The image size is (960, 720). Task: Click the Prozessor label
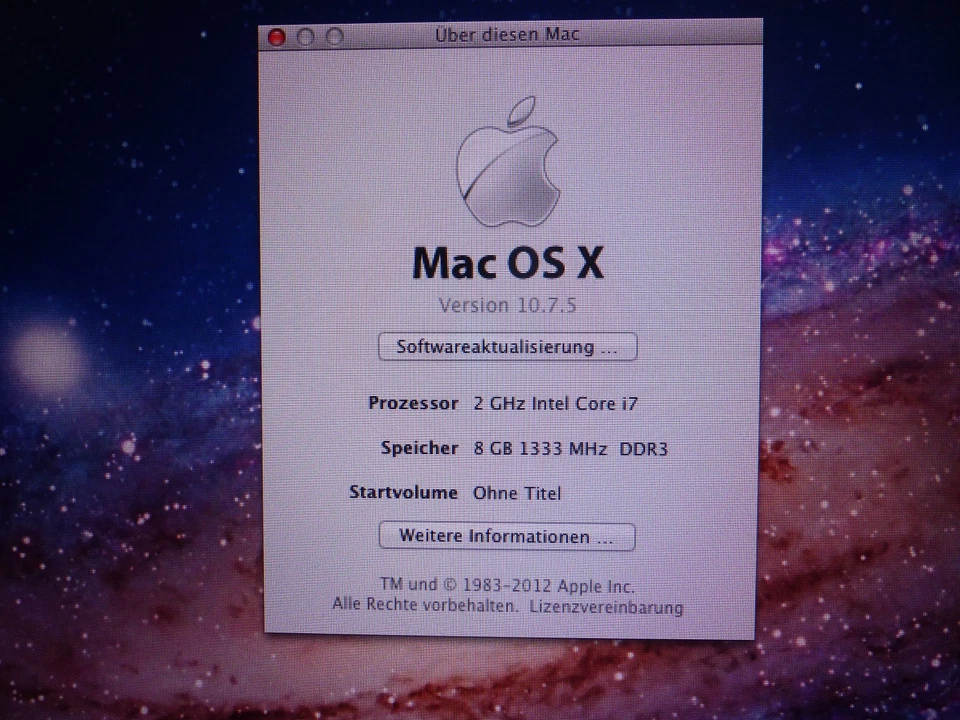413,403
